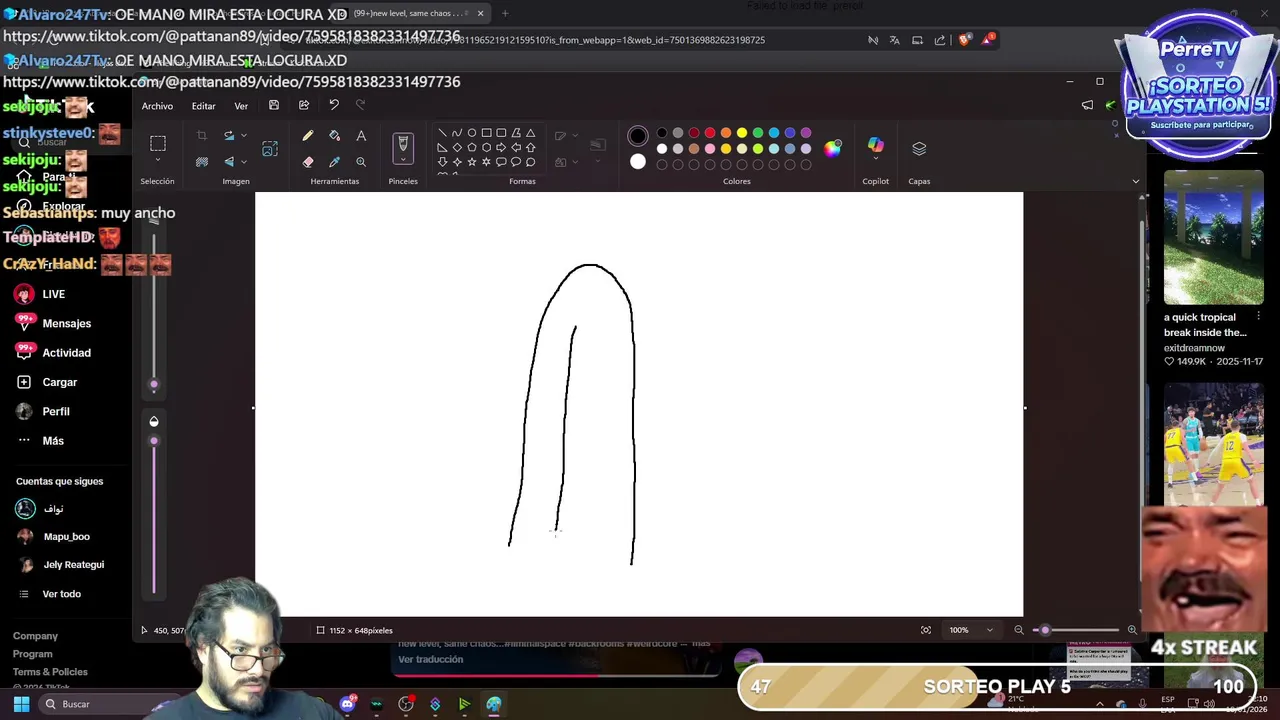Click the zoom out magnifier in status bar

1019,630
